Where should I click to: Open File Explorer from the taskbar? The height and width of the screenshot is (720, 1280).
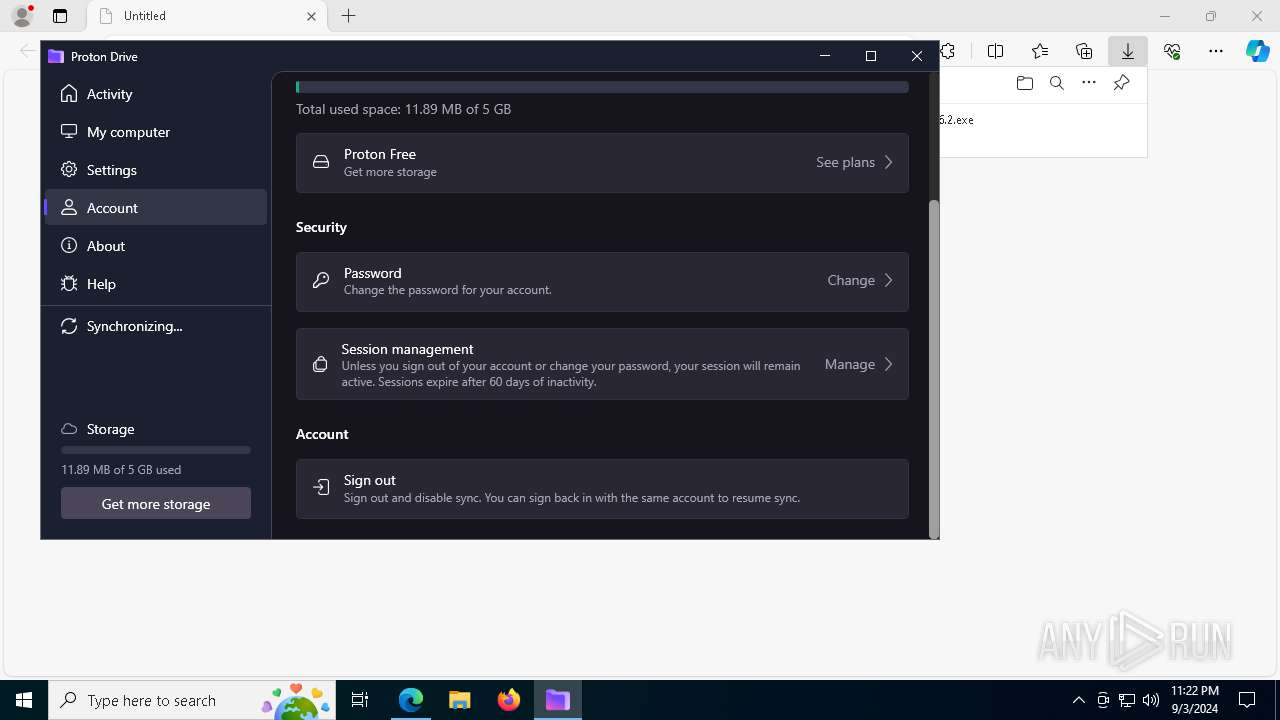pyautogui.click(x=460, y=700)
